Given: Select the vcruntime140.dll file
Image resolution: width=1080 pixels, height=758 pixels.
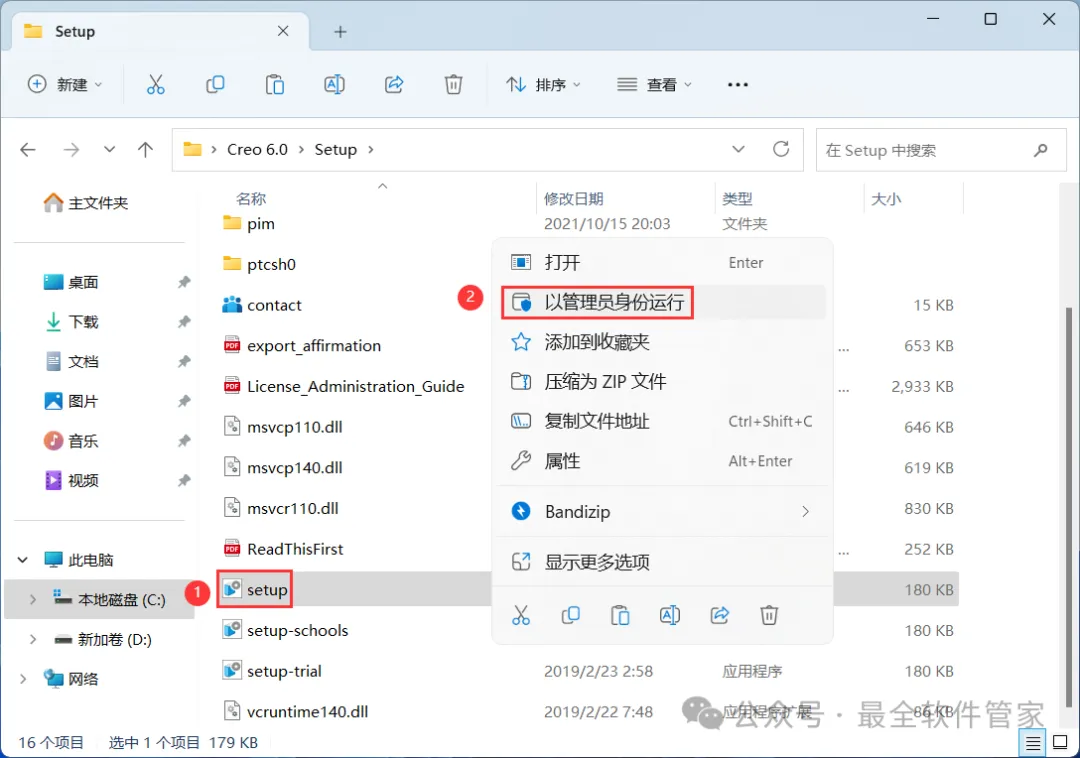Looking at the screenshot, I should (x=295, y=711).
